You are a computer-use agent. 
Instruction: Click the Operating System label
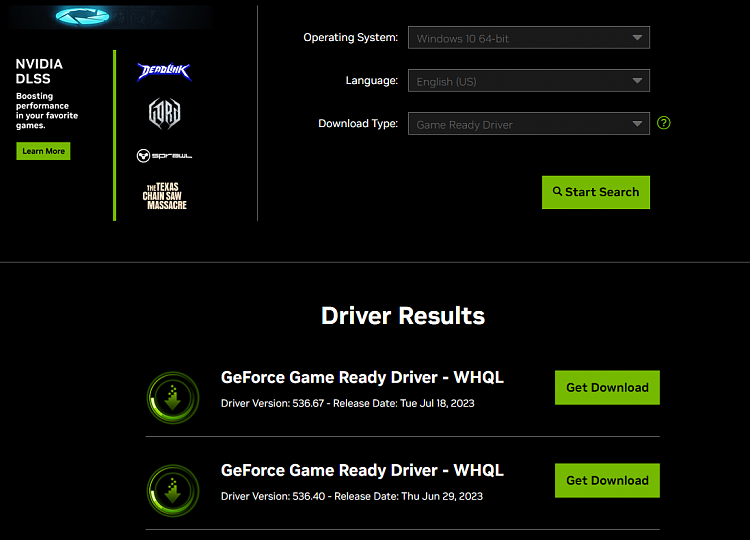351,37
